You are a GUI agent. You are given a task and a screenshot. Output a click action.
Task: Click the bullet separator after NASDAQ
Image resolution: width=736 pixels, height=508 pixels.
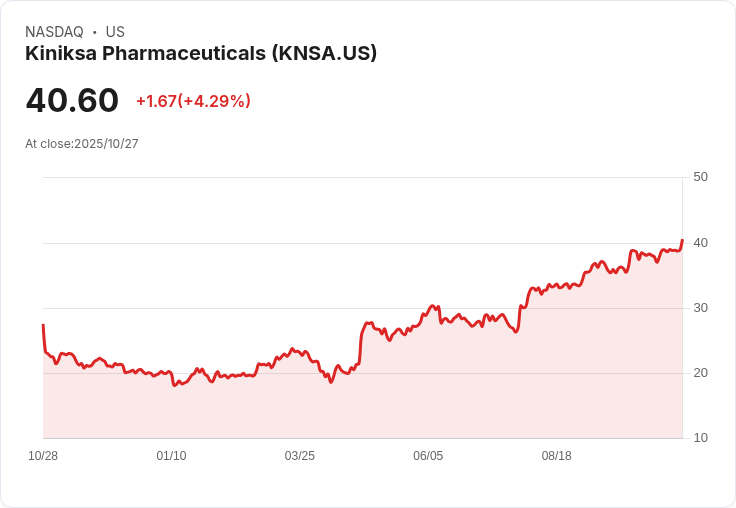point(94,32)
